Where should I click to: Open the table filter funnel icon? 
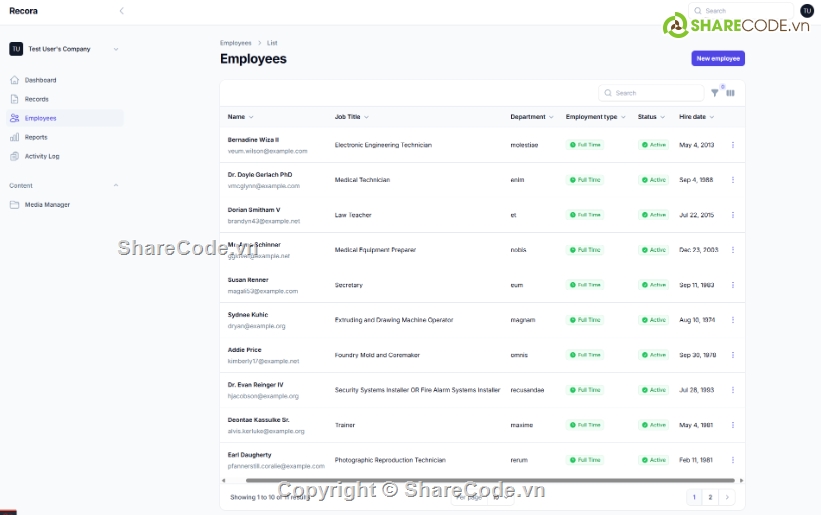(x=714, y=93)
